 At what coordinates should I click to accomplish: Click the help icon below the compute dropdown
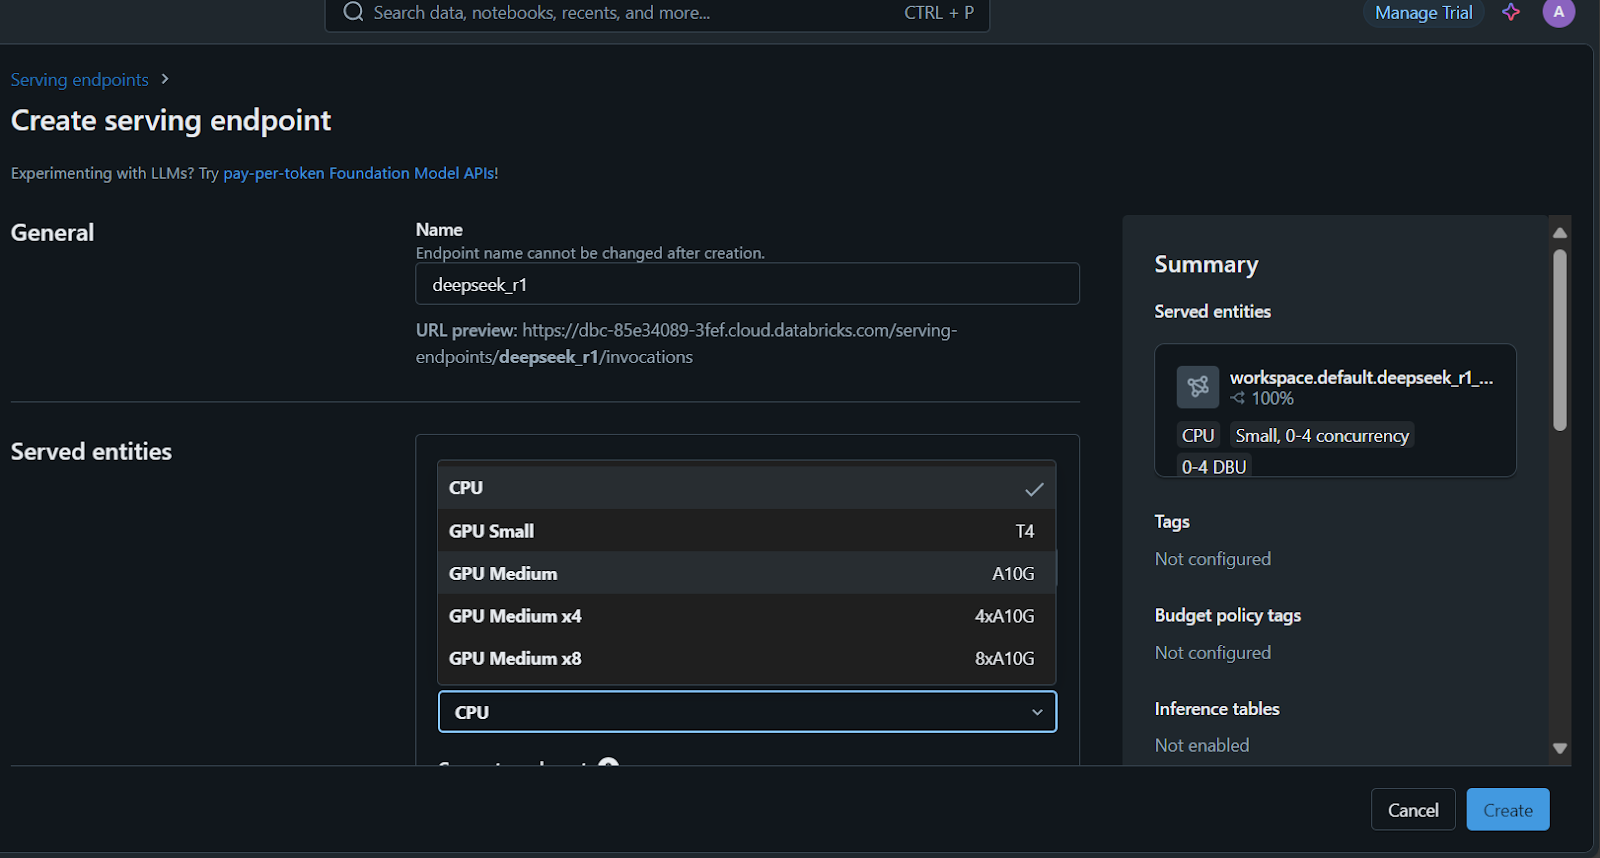point(608,763)
